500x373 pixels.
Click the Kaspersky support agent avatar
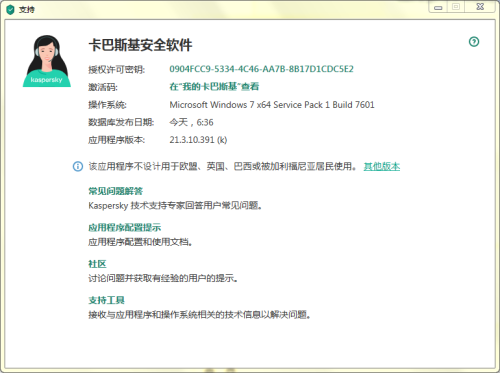click(47, 61)
